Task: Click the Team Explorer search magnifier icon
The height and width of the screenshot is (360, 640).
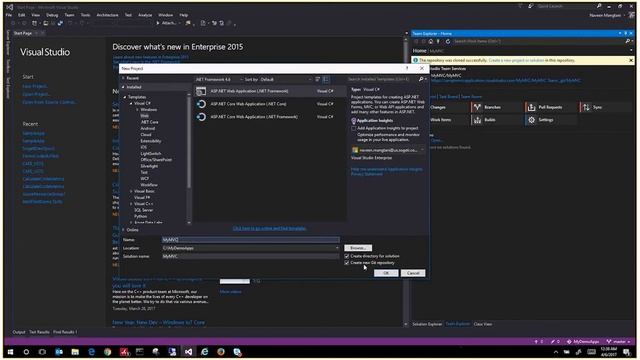Action: [628, 41]
